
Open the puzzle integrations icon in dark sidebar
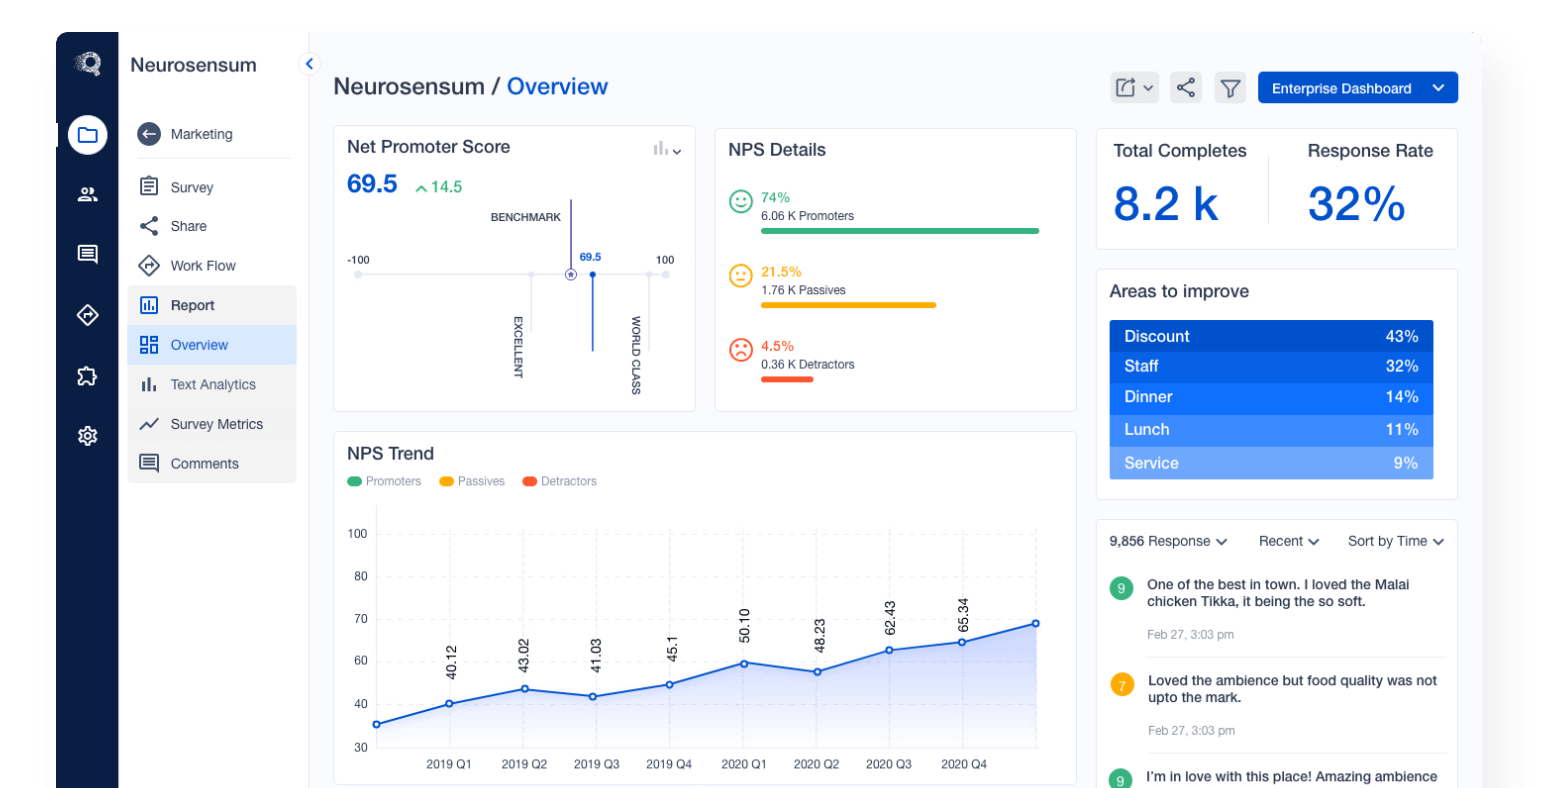pos(88,376)
